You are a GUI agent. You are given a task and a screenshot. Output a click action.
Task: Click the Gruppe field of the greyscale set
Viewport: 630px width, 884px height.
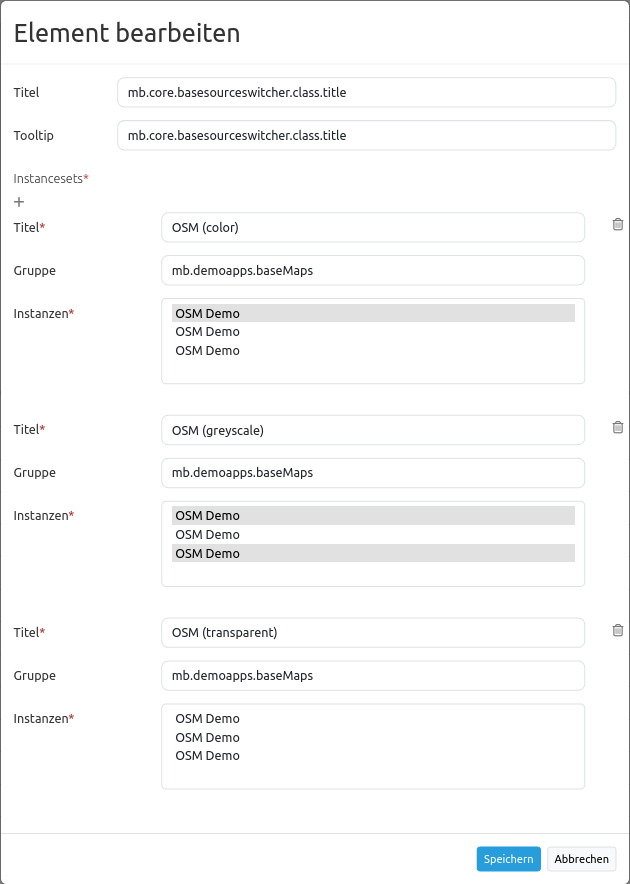pos(372,473)
